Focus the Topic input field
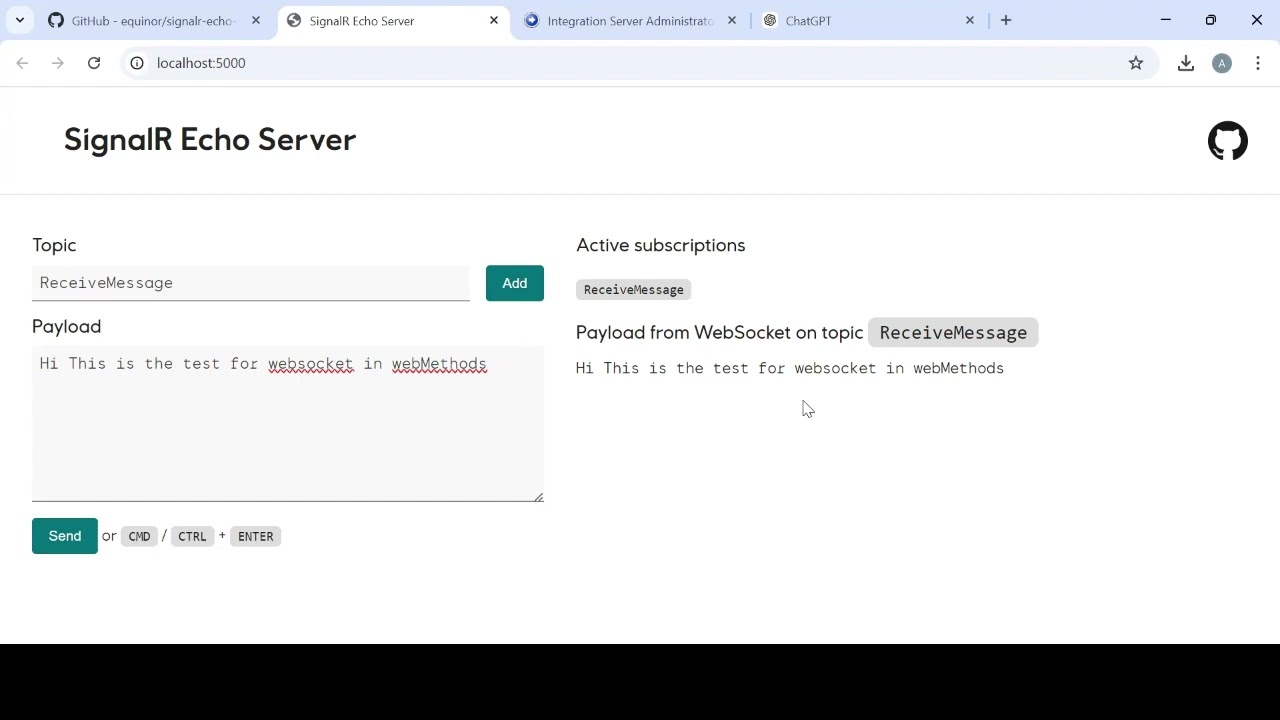 (x=251, y=283)
